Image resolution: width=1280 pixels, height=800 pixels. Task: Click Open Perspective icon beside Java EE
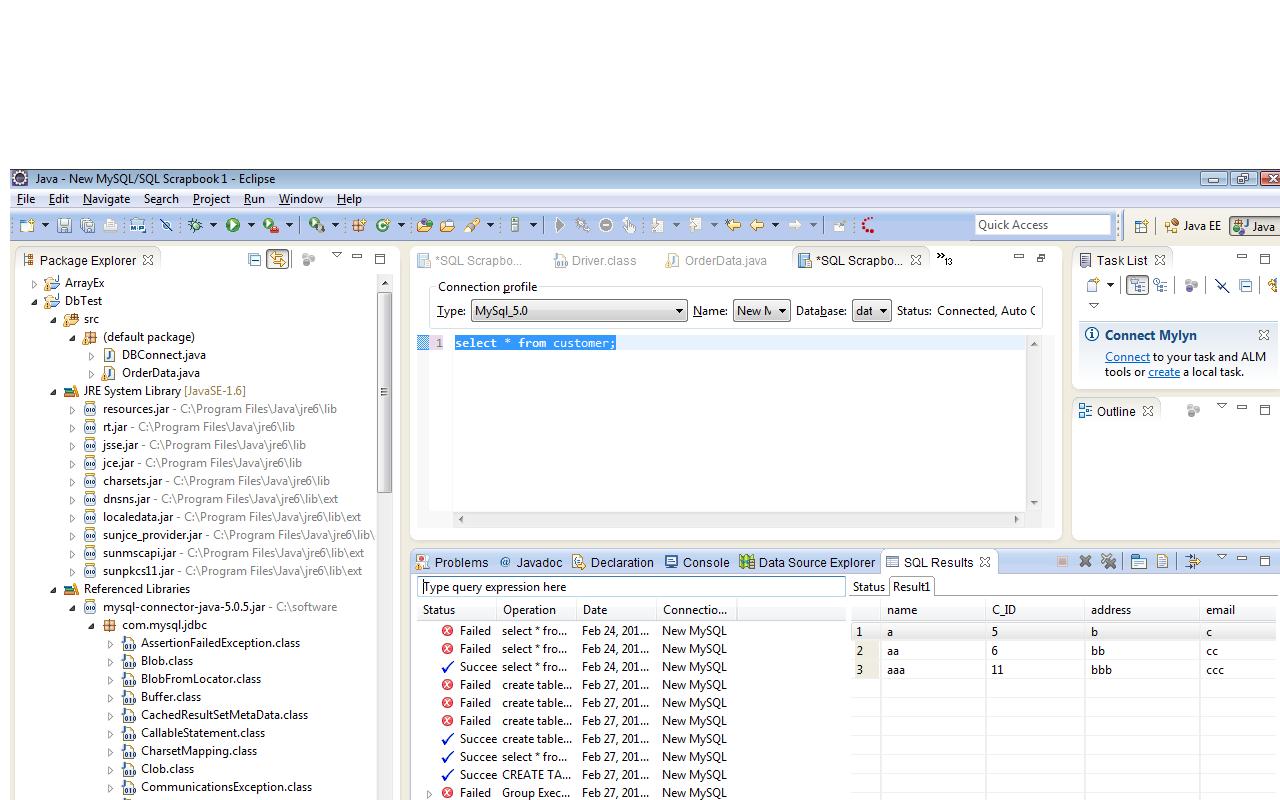pyautogui.click(x=1141, y=226)
